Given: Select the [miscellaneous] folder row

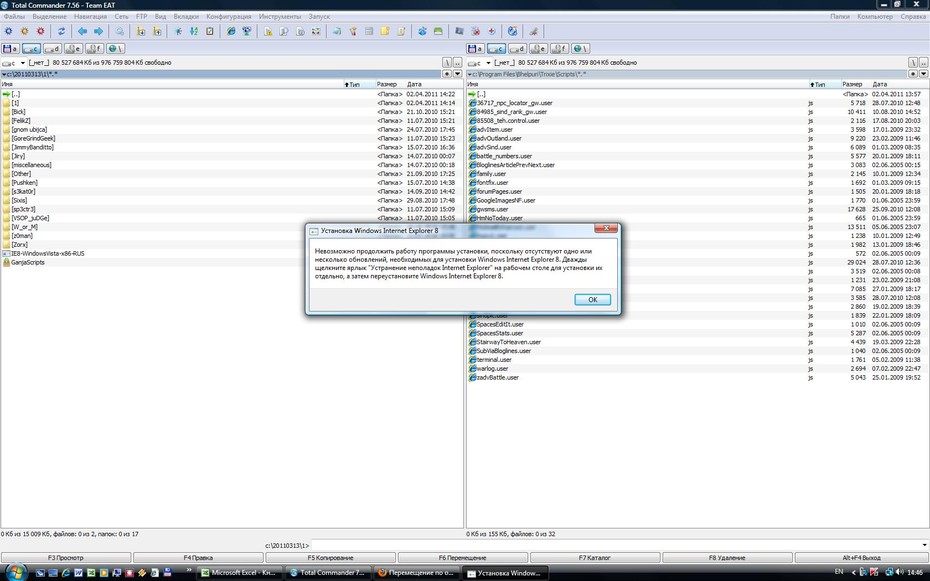Looking at the screenshot, I should click(x=231, y=165).
